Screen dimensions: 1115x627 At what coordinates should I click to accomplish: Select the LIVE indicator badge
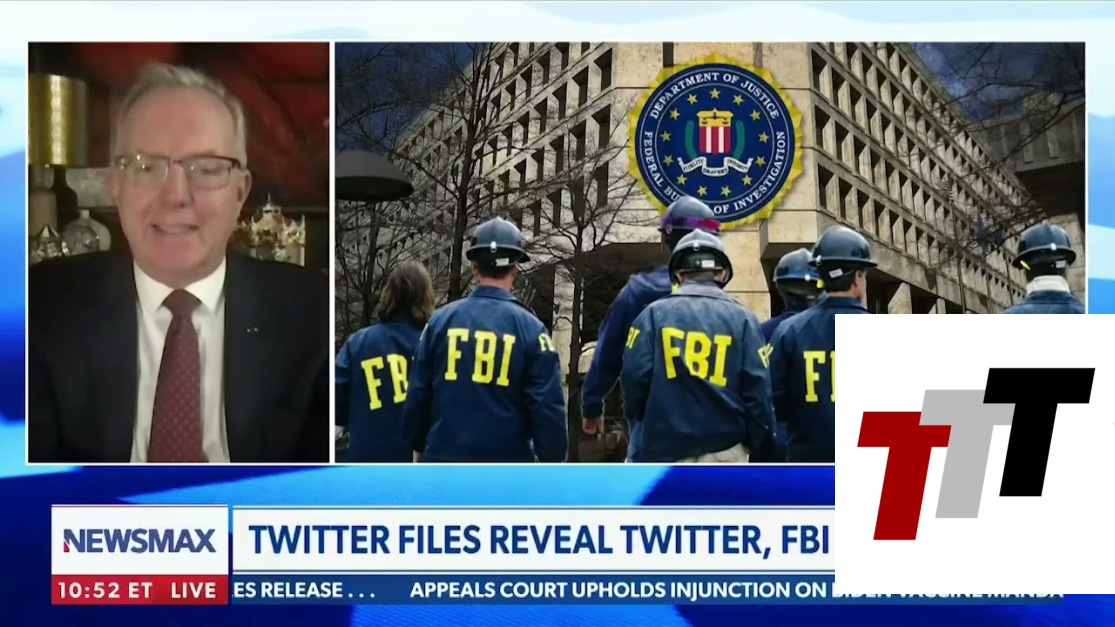click(193, 590)
